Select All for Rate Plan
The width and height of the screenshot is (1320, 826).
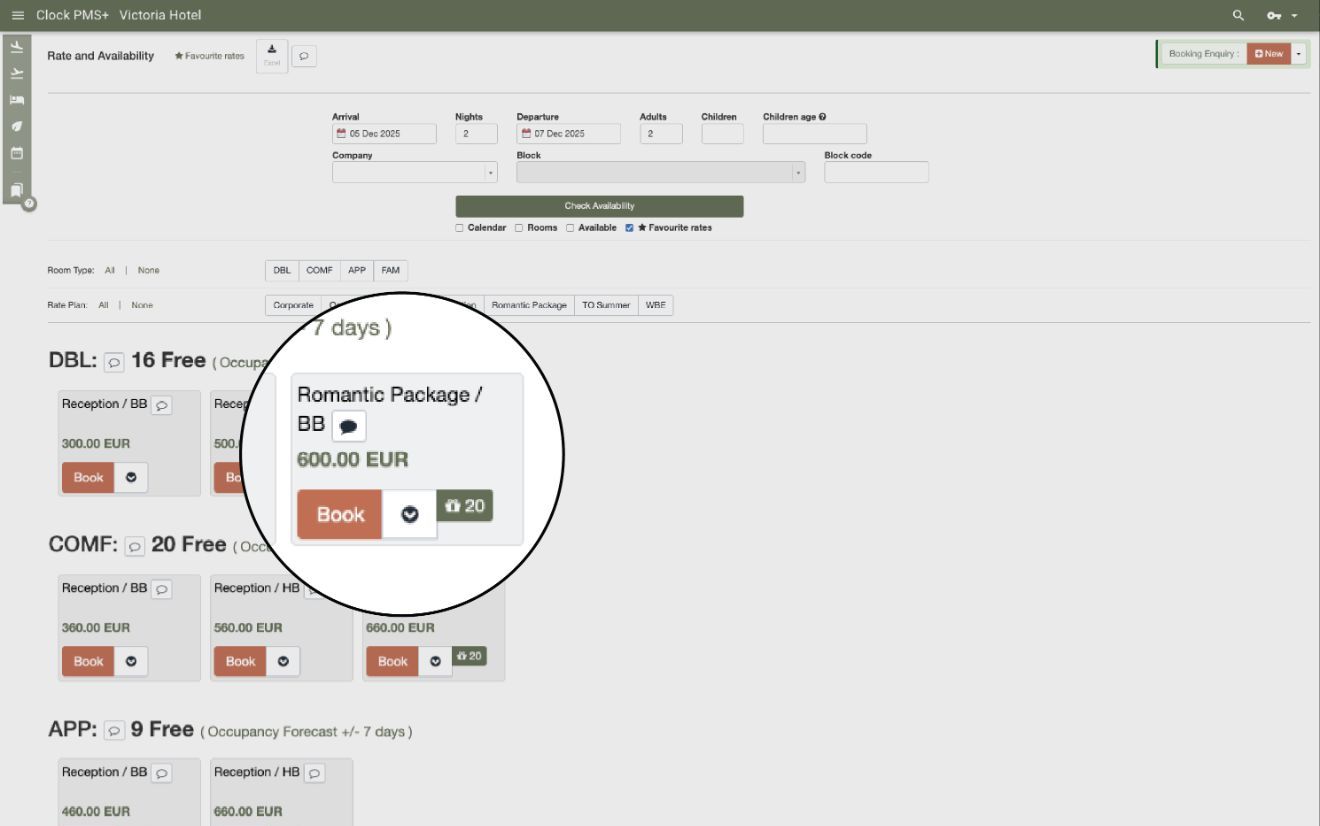pyautogui.click(x=103, y=305)
